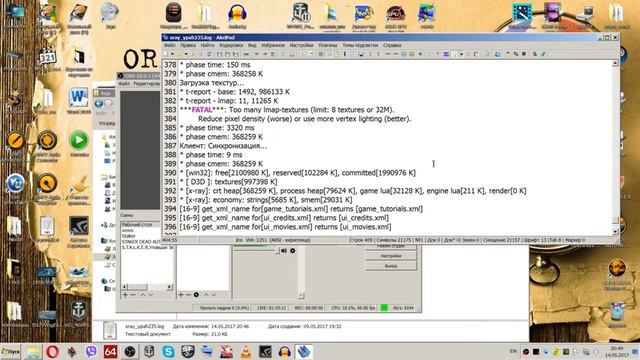This screenshot has height=360, width=640.
Task: Move scene down in OBS scenes list
Action: pos(151,295)
